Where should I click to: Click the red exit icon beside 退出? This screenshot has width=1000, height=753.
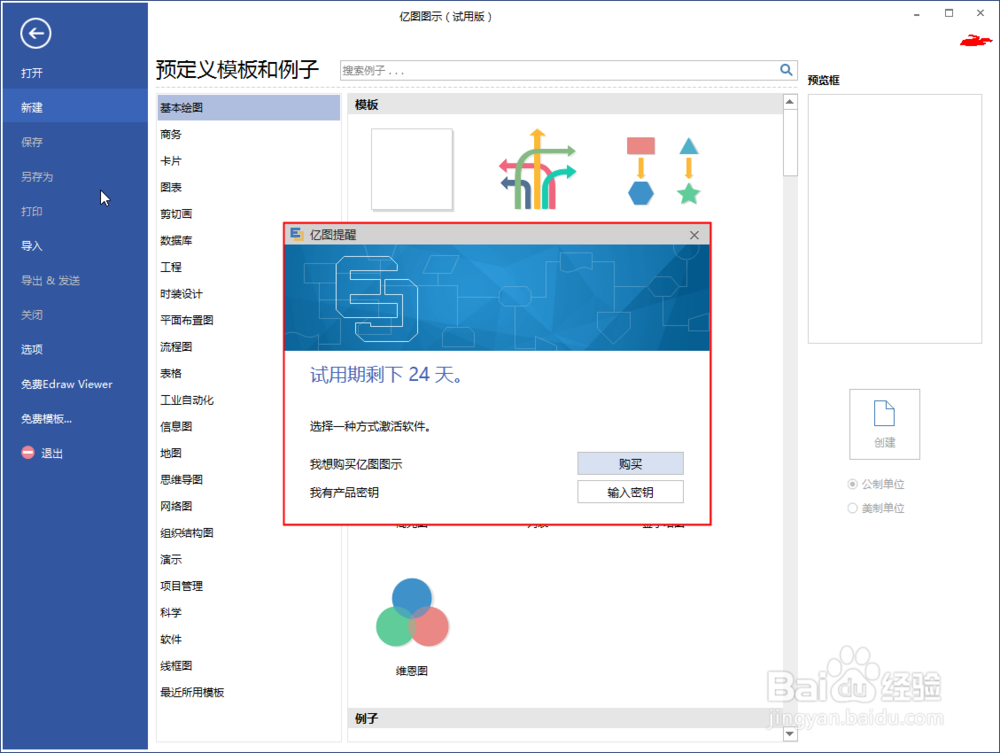pos(27,452)
